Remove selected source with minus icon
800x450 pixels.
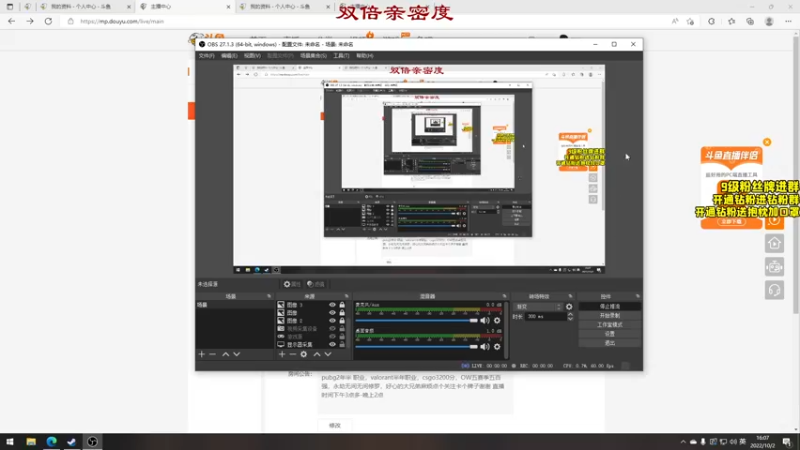coord(292,354)
